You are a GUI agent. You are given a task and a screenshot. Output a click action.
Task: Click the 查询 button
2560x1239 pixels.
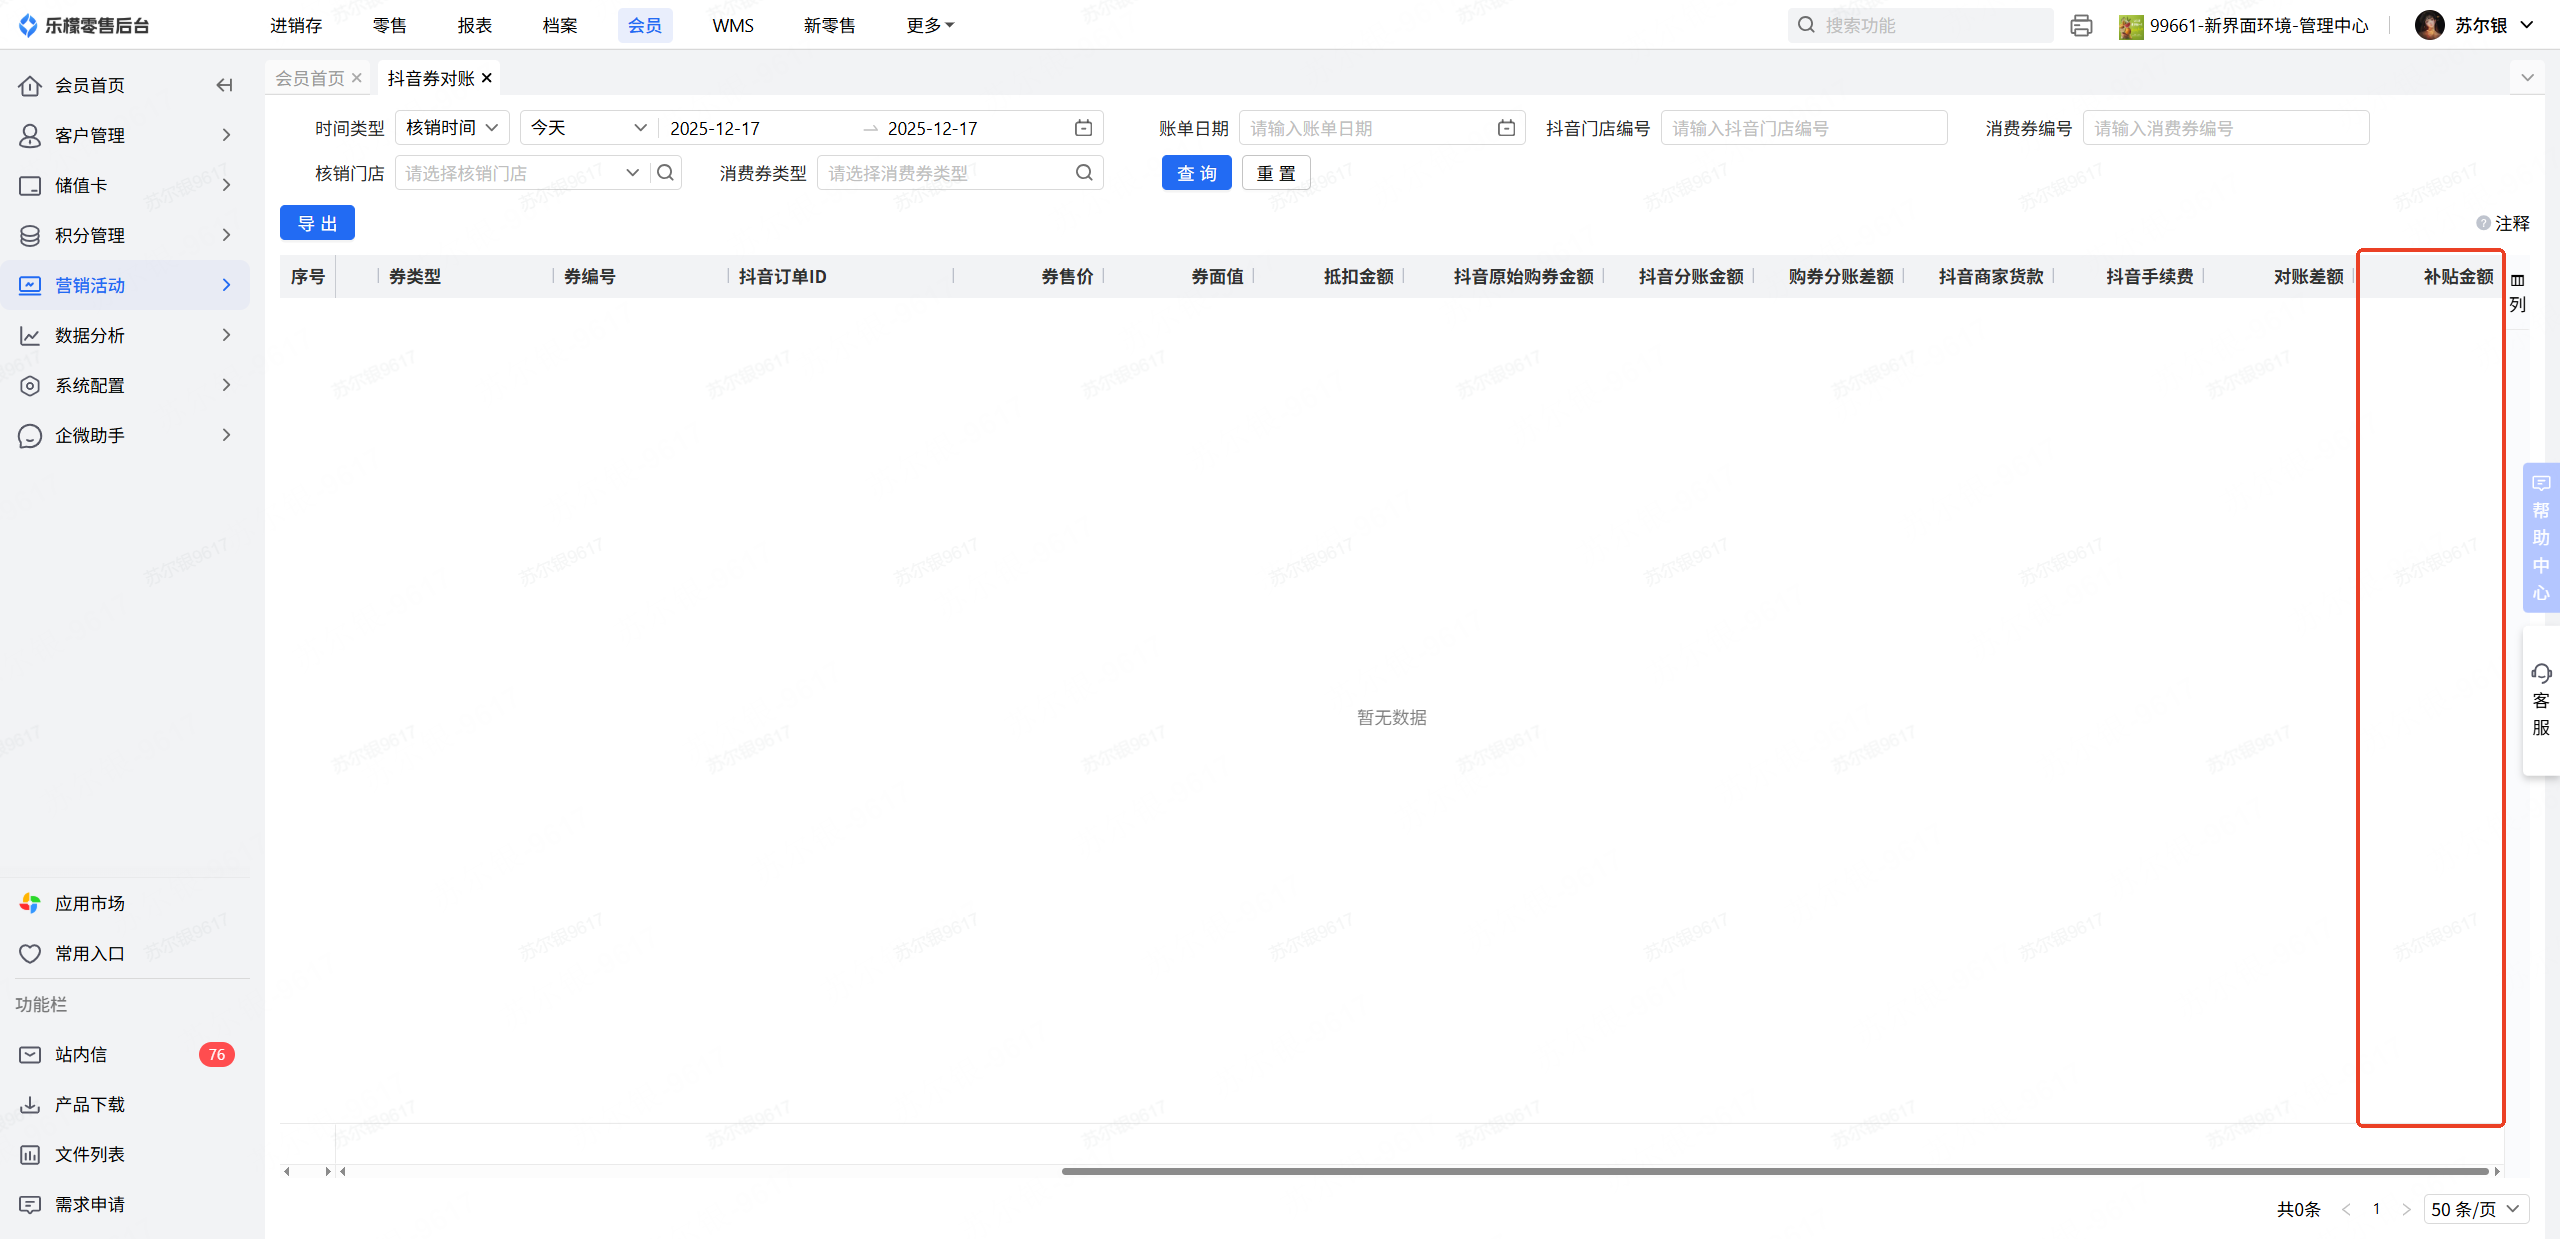click(x=1196, y=173)
